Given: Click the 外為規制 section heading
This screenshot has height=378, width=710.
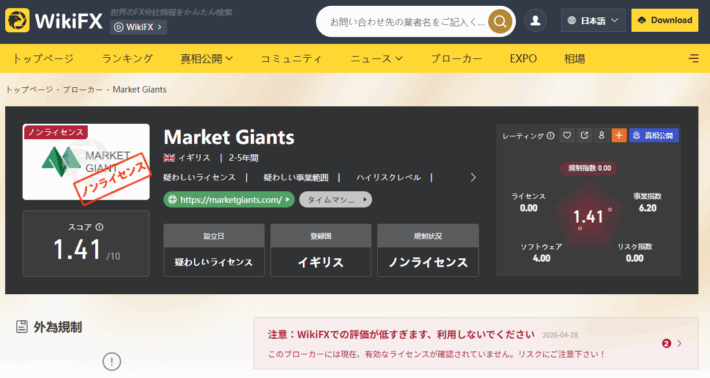Looking at the screenshot, I should point(58,327).
